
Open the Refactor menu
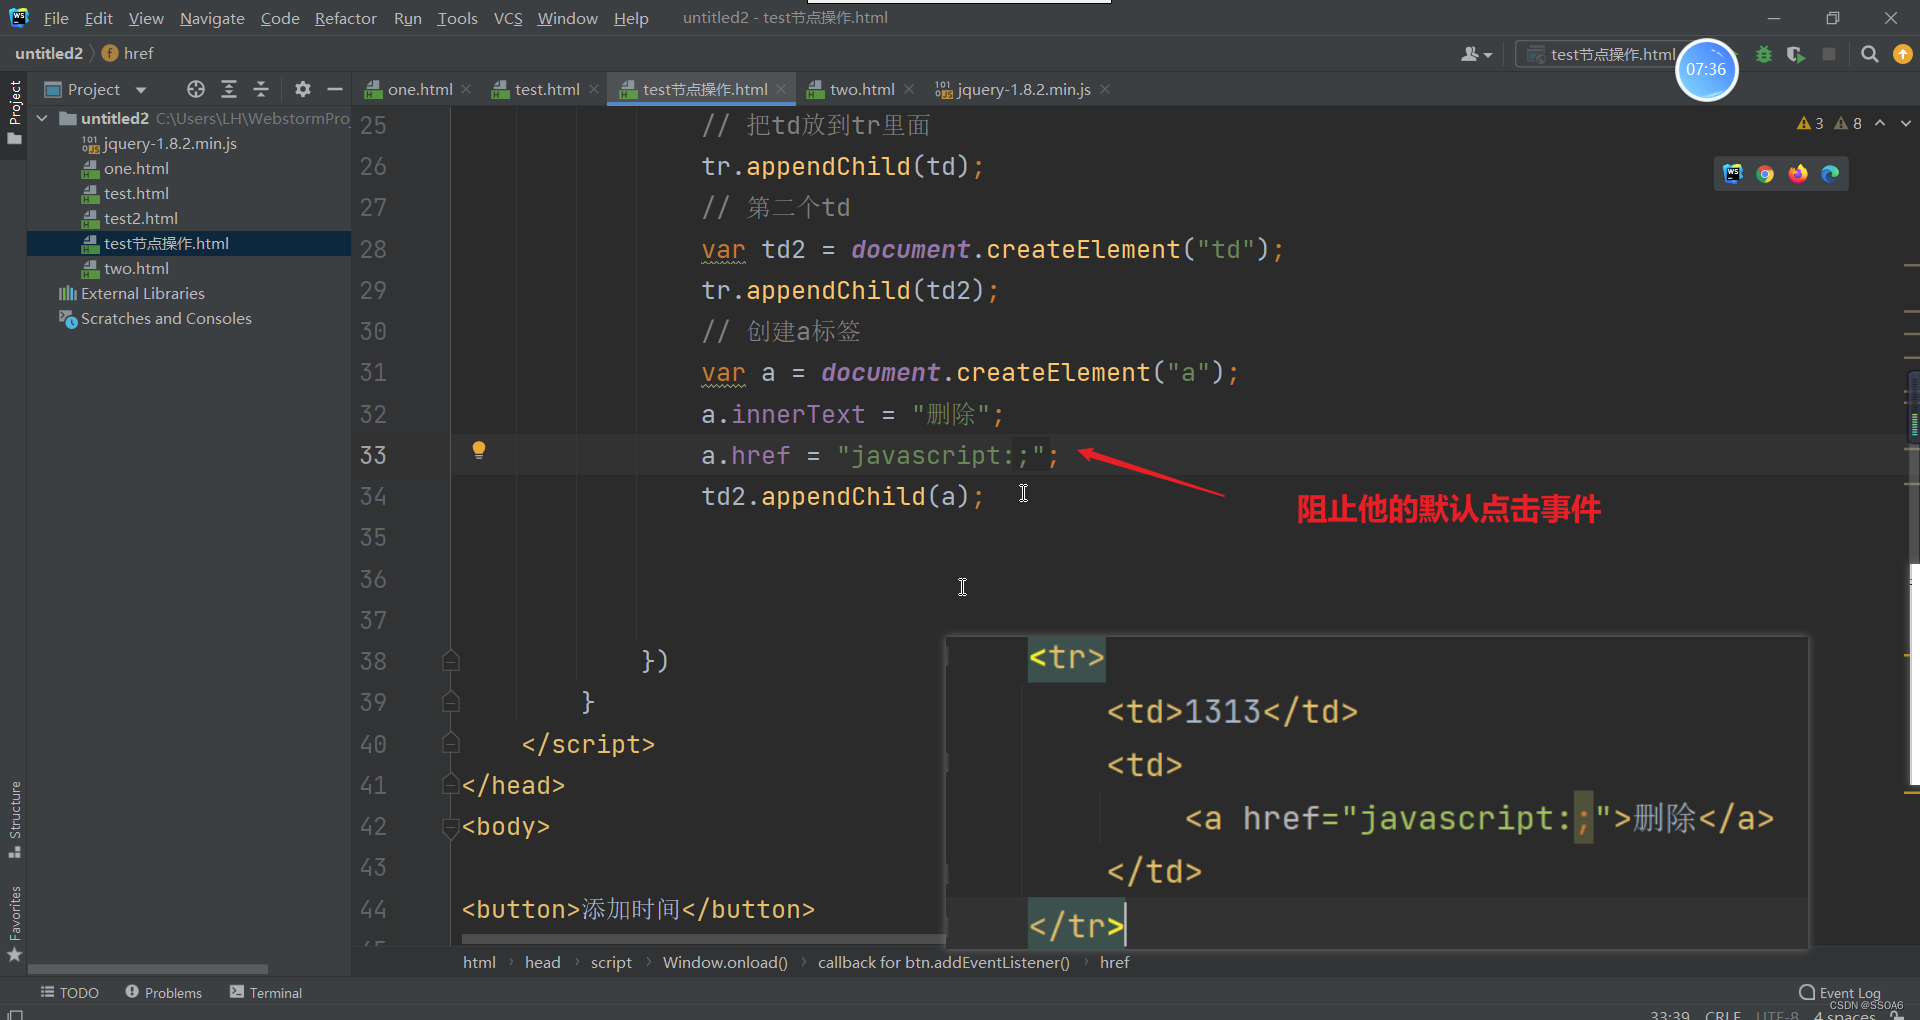345,18
